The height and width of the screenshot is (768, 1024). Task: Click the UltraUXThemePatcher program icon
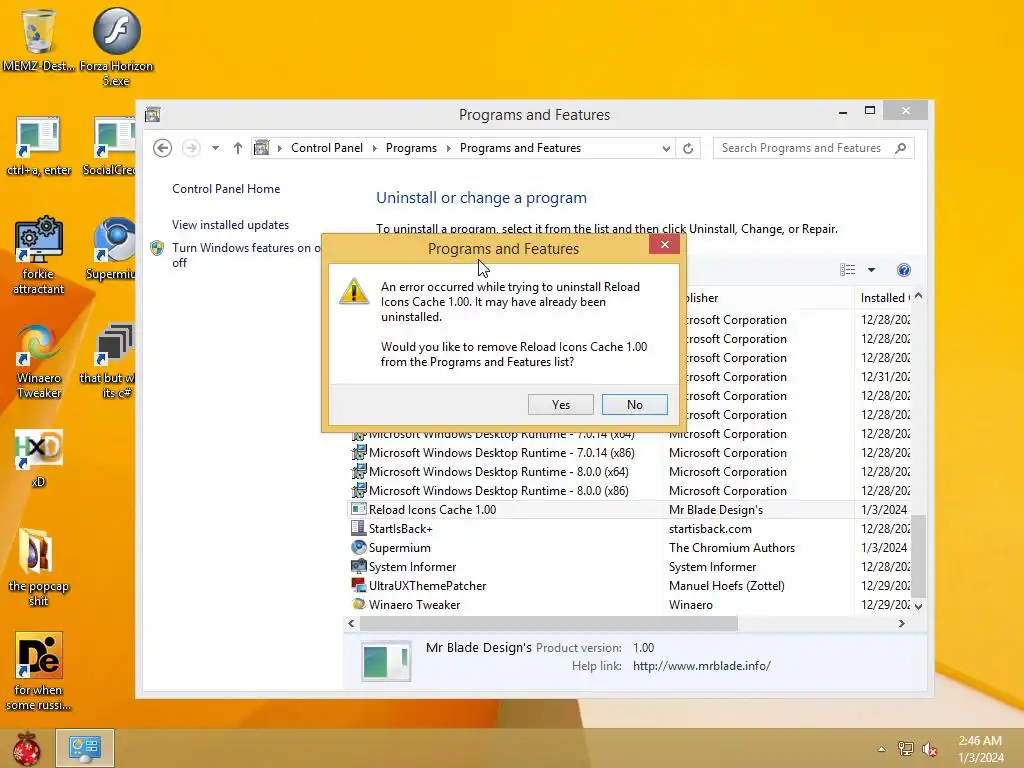click(359, 585)
